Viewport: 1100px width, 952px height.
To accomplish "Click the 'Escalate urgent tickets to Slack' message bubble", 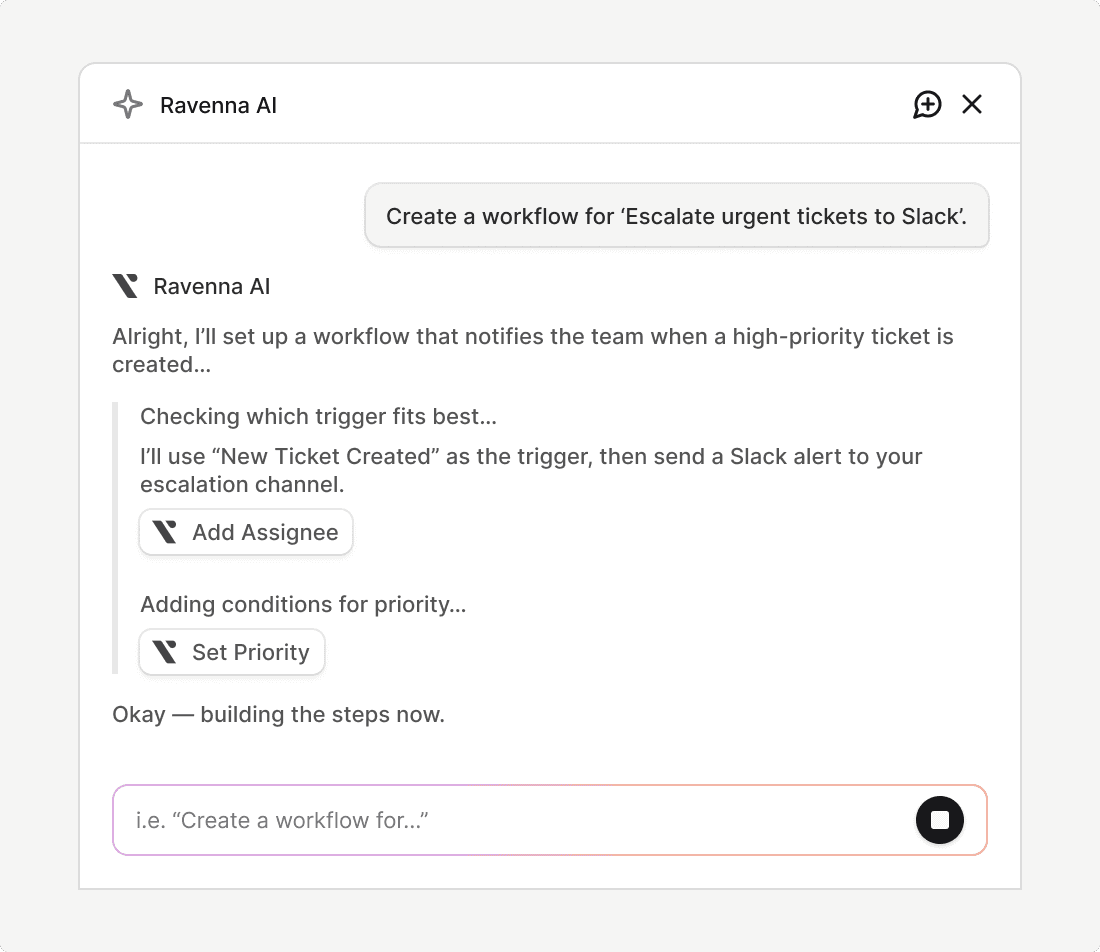I will click(677, 215).
